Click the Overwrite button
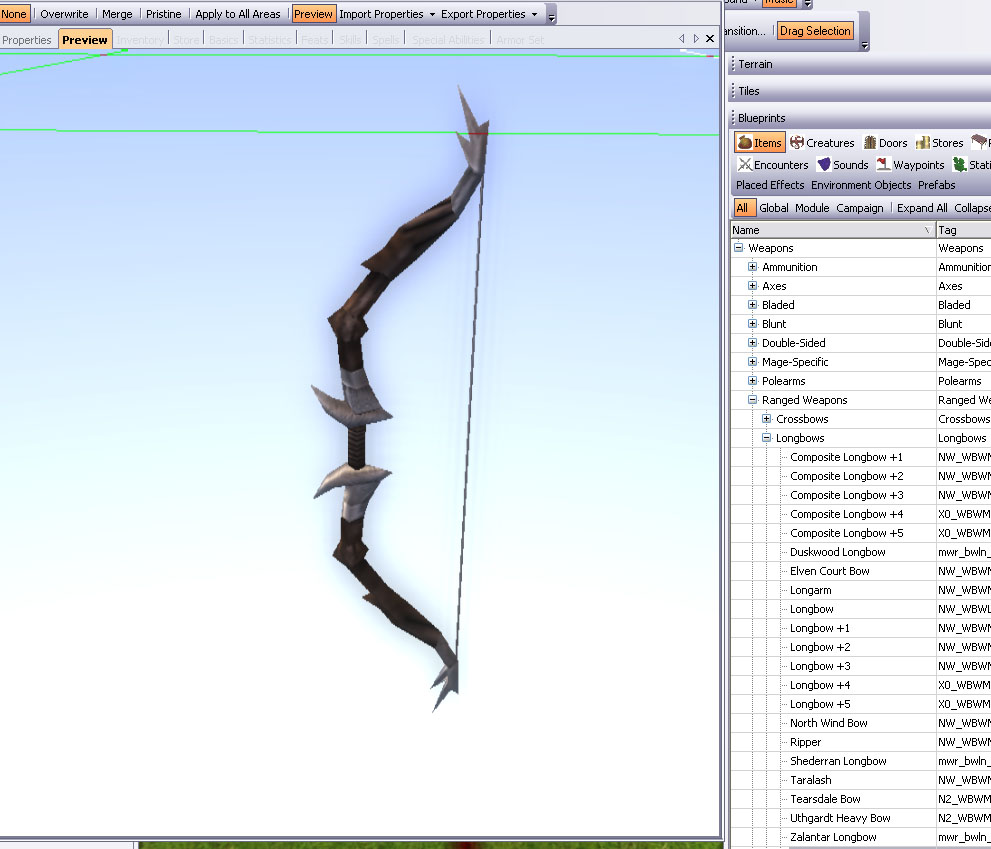991x849 pixels. tap(64, 14)
